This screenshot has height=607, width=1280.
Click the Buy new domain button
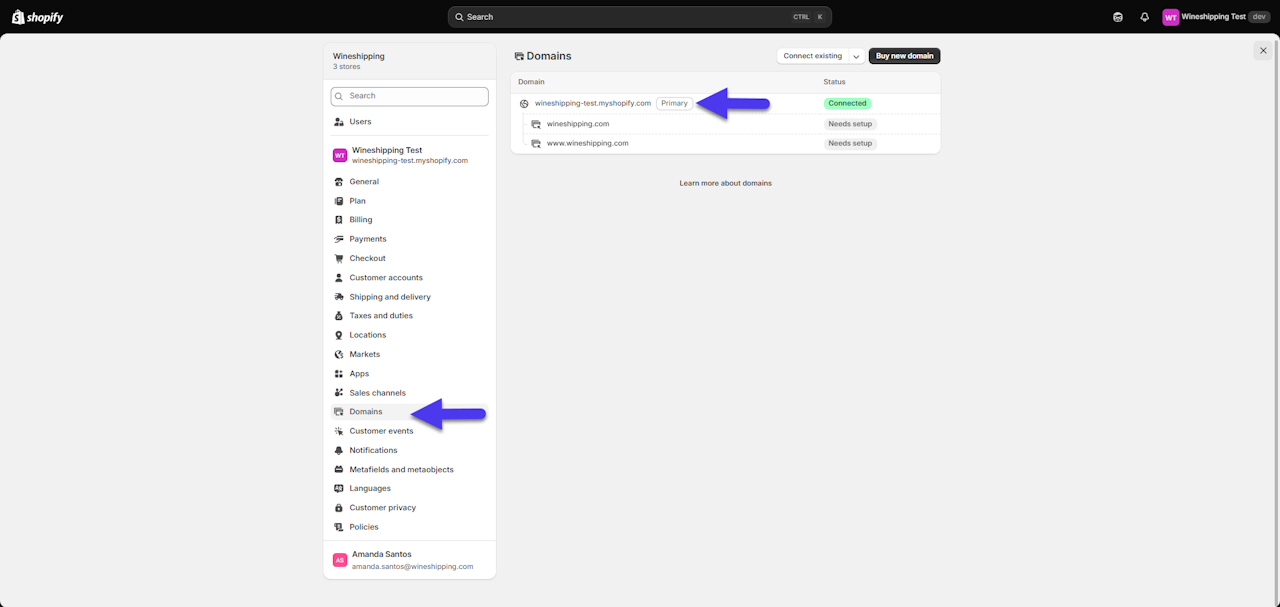tap(905, 56)
